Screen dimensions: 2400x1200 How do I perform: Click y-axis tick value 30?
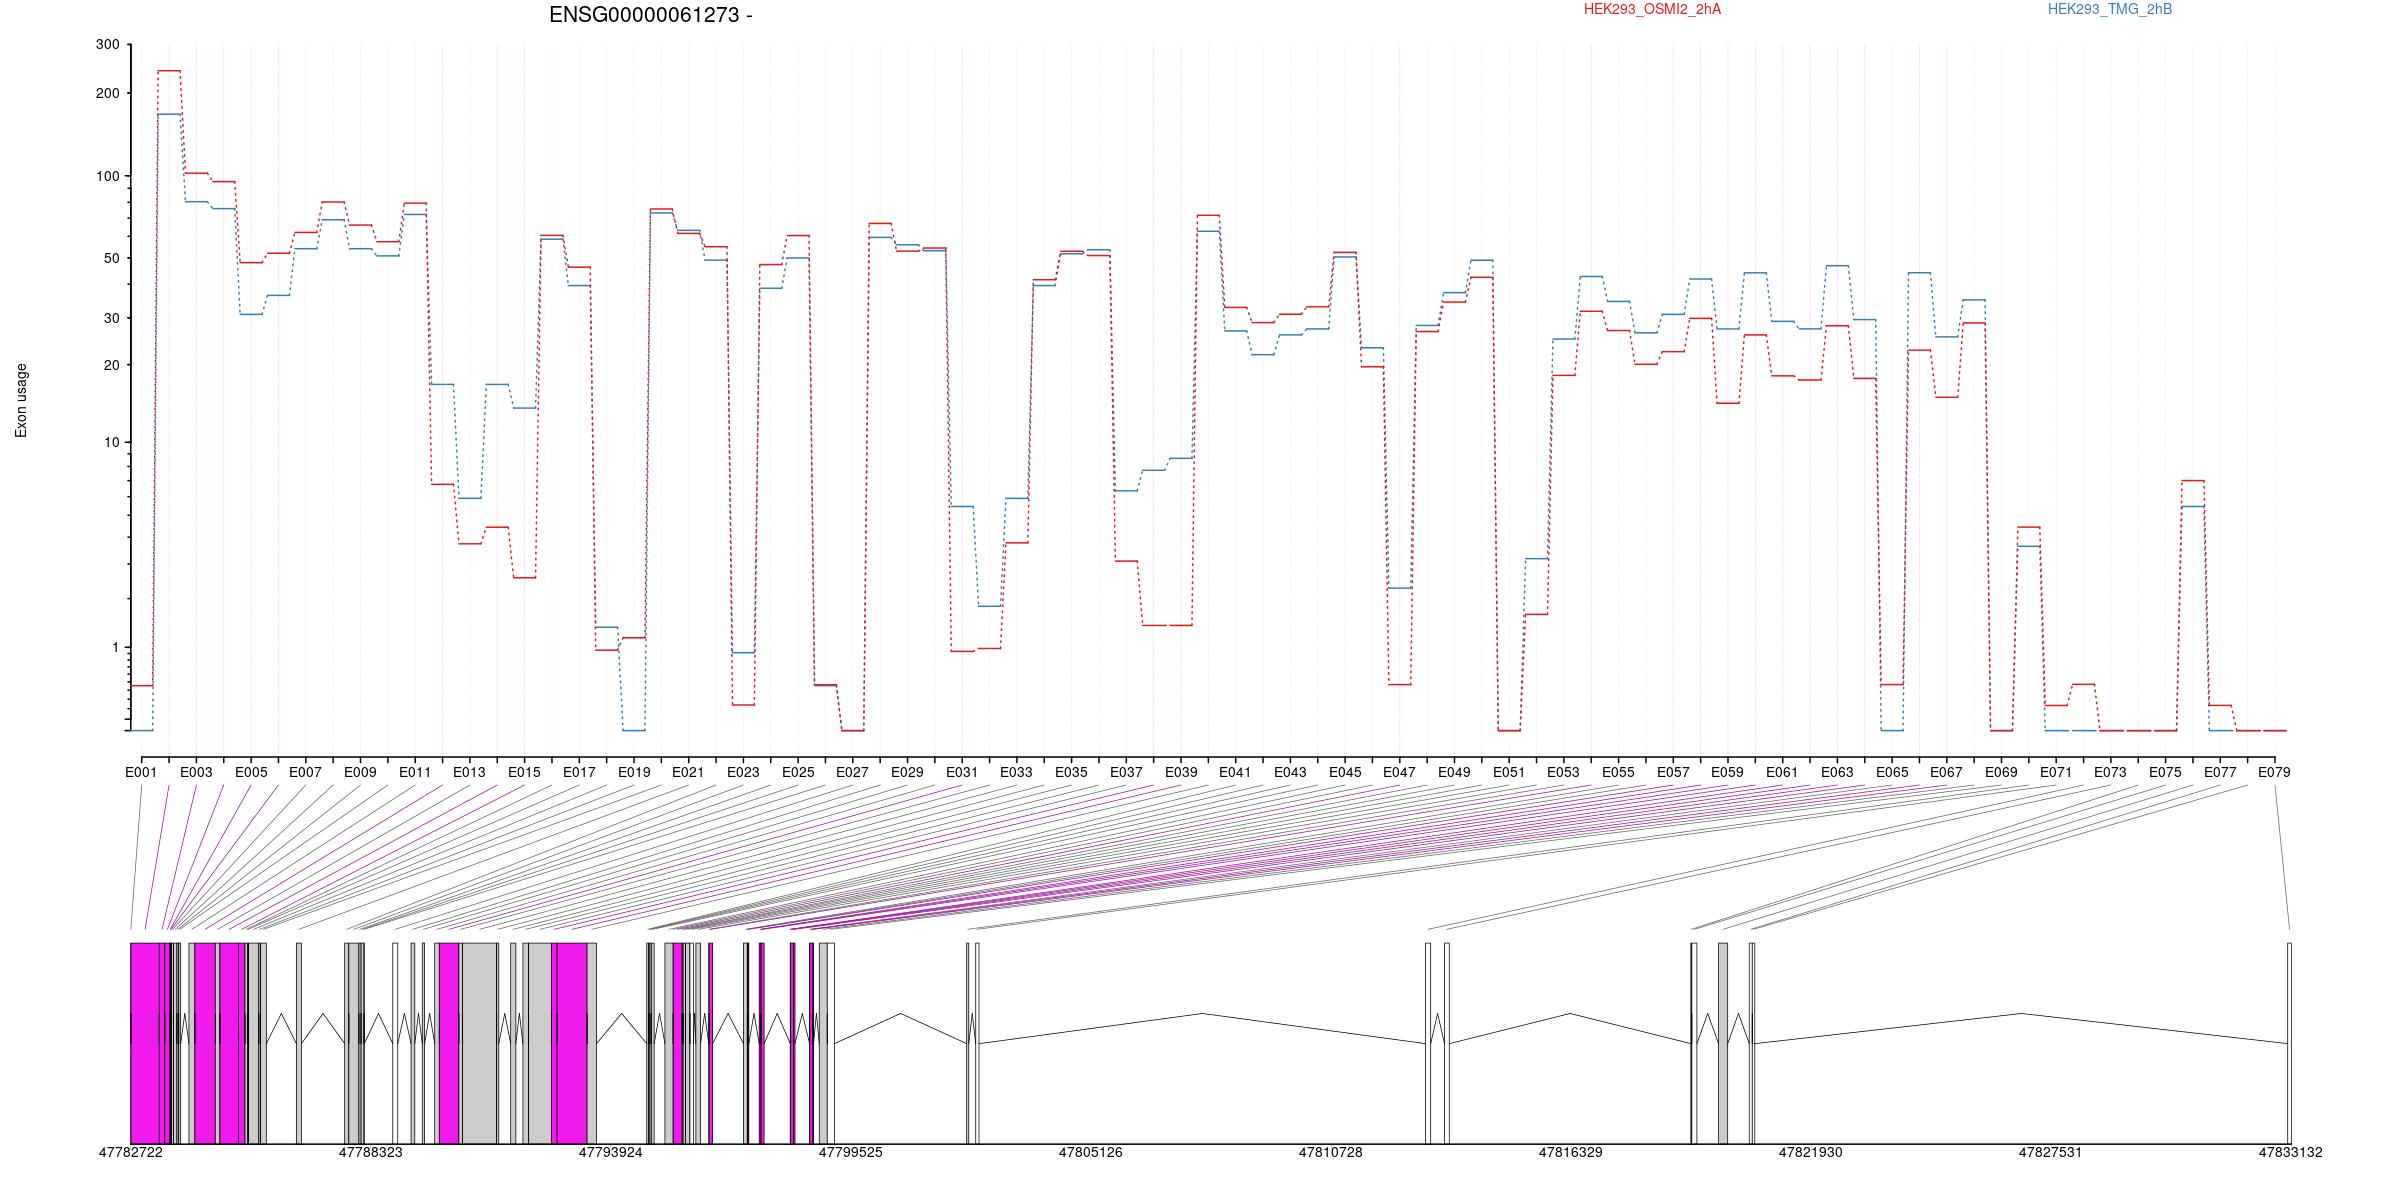click(x=111, y=318)
